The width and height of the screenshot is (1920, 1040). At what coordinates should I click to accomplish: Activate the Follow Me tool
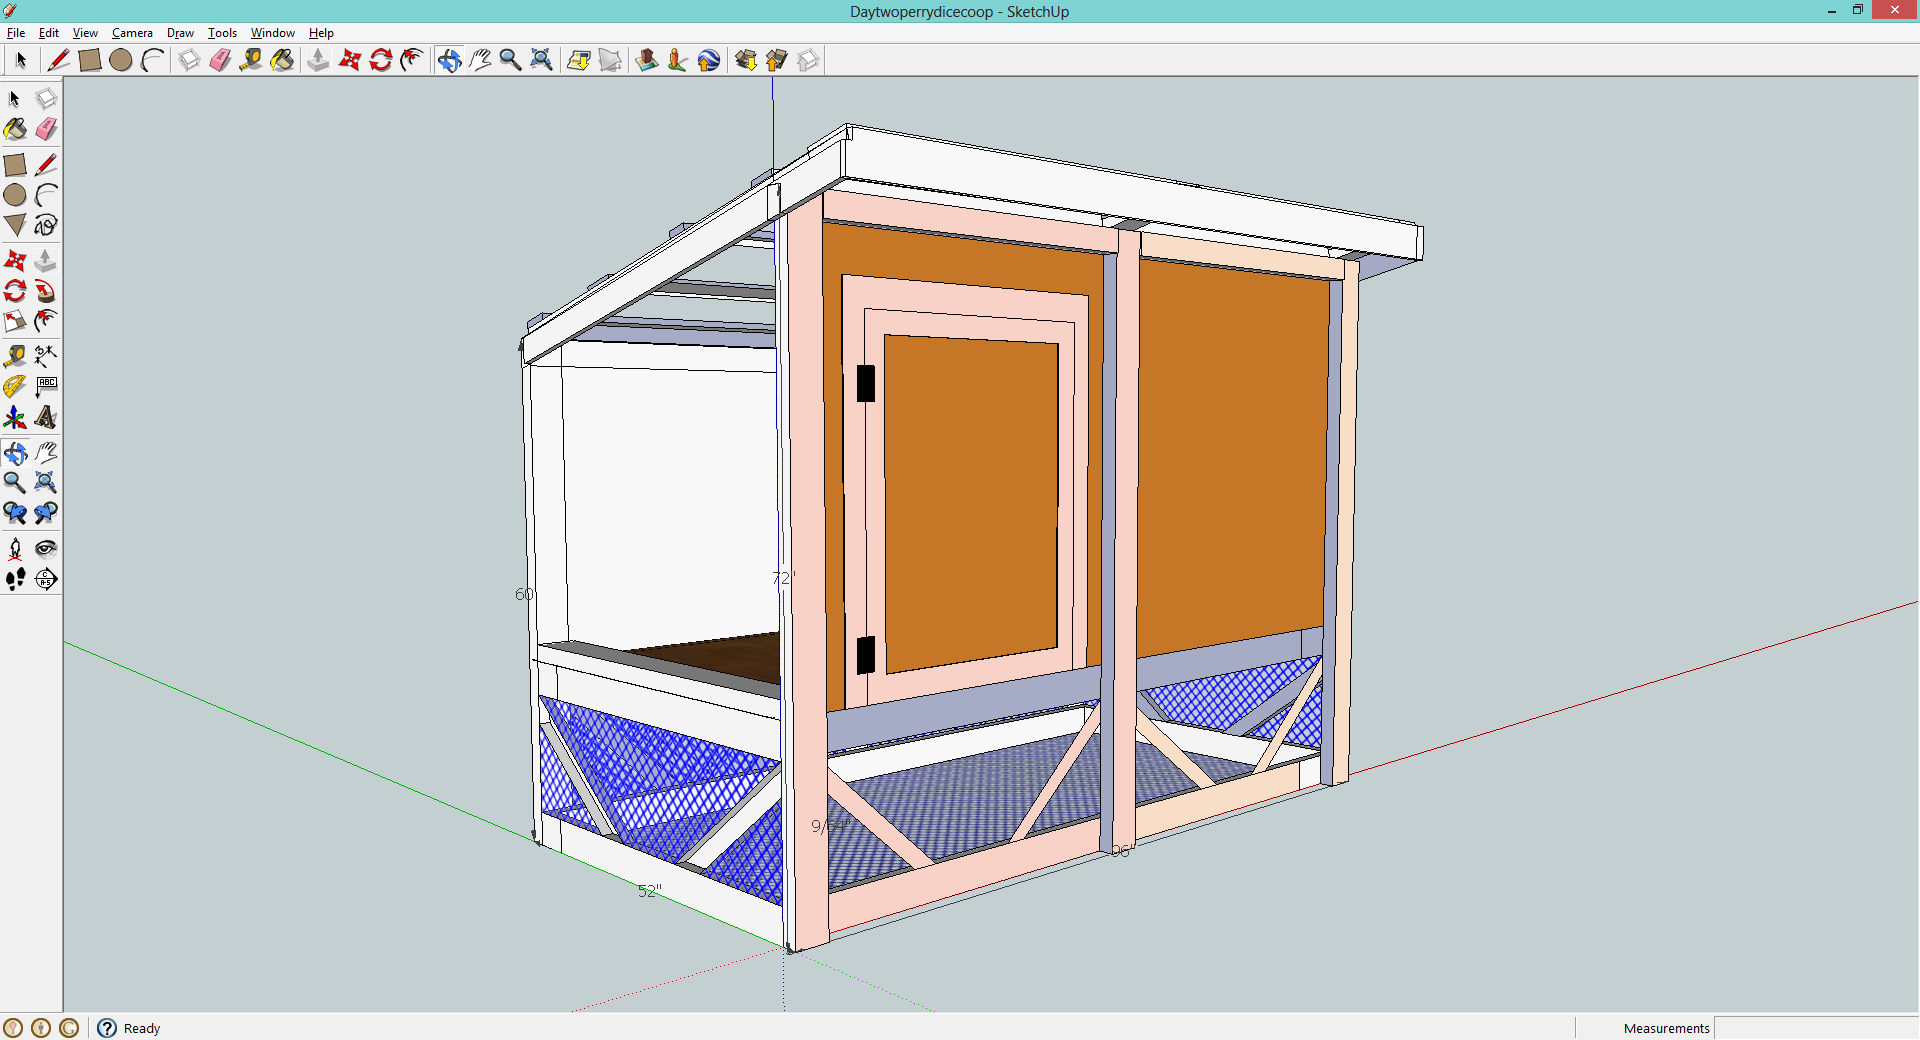click(46, 291)
